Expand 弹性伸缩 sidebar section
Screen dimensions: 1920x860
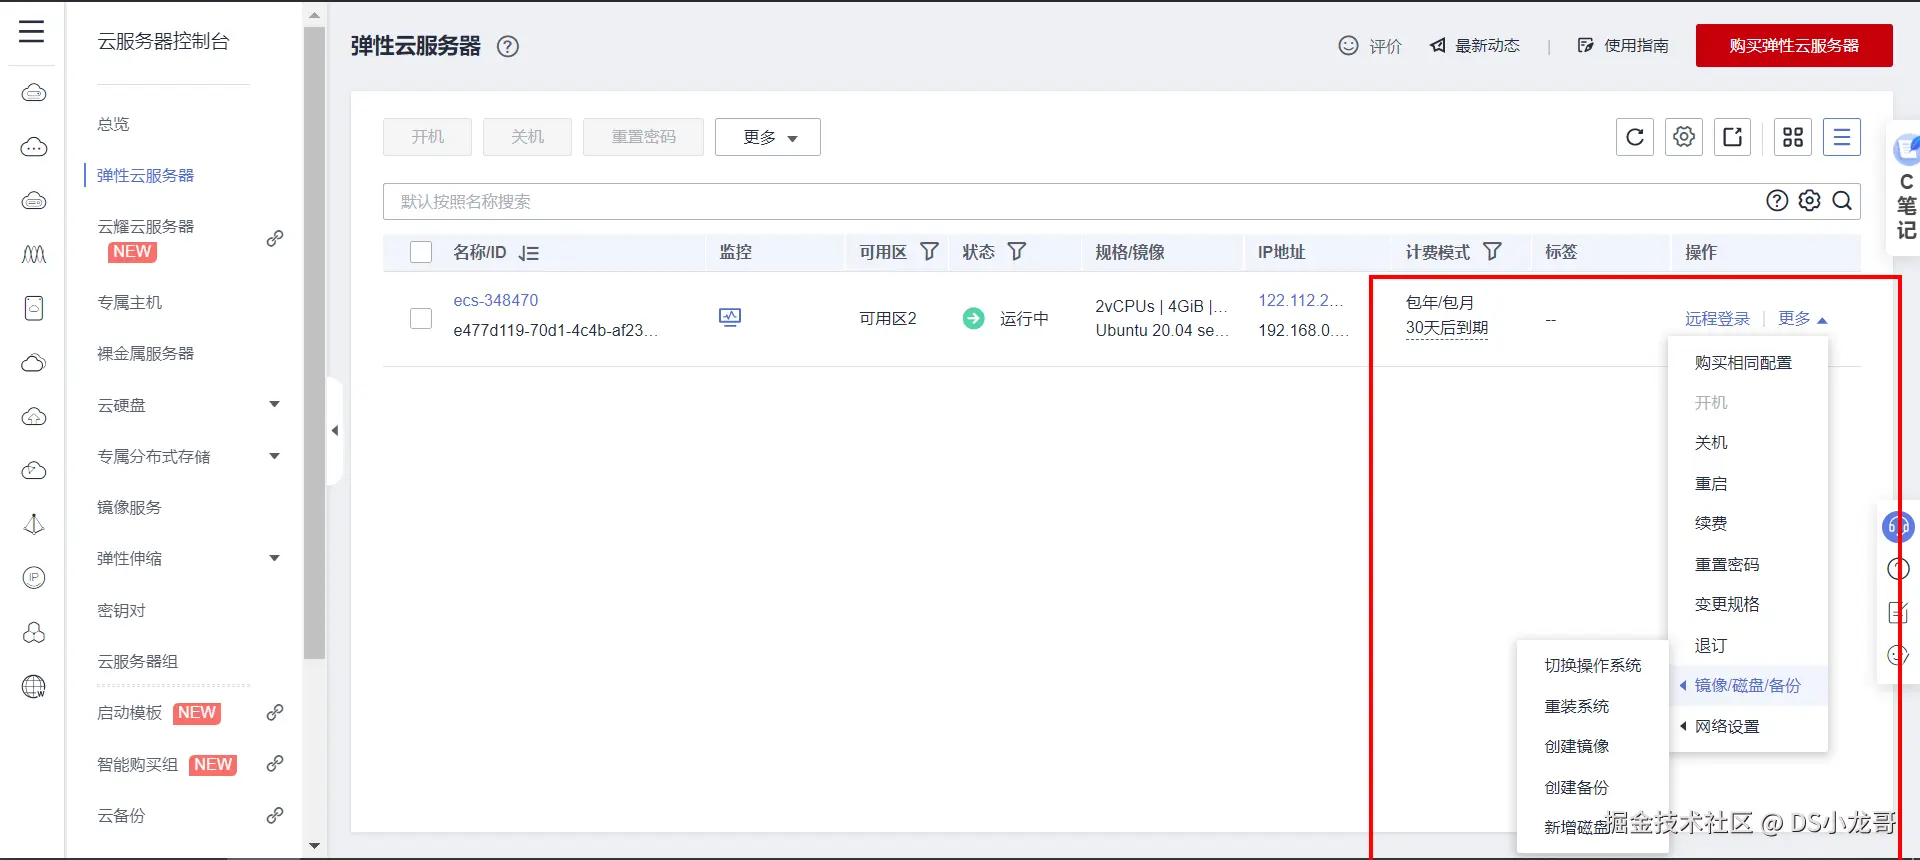click(x=274, y=559)
